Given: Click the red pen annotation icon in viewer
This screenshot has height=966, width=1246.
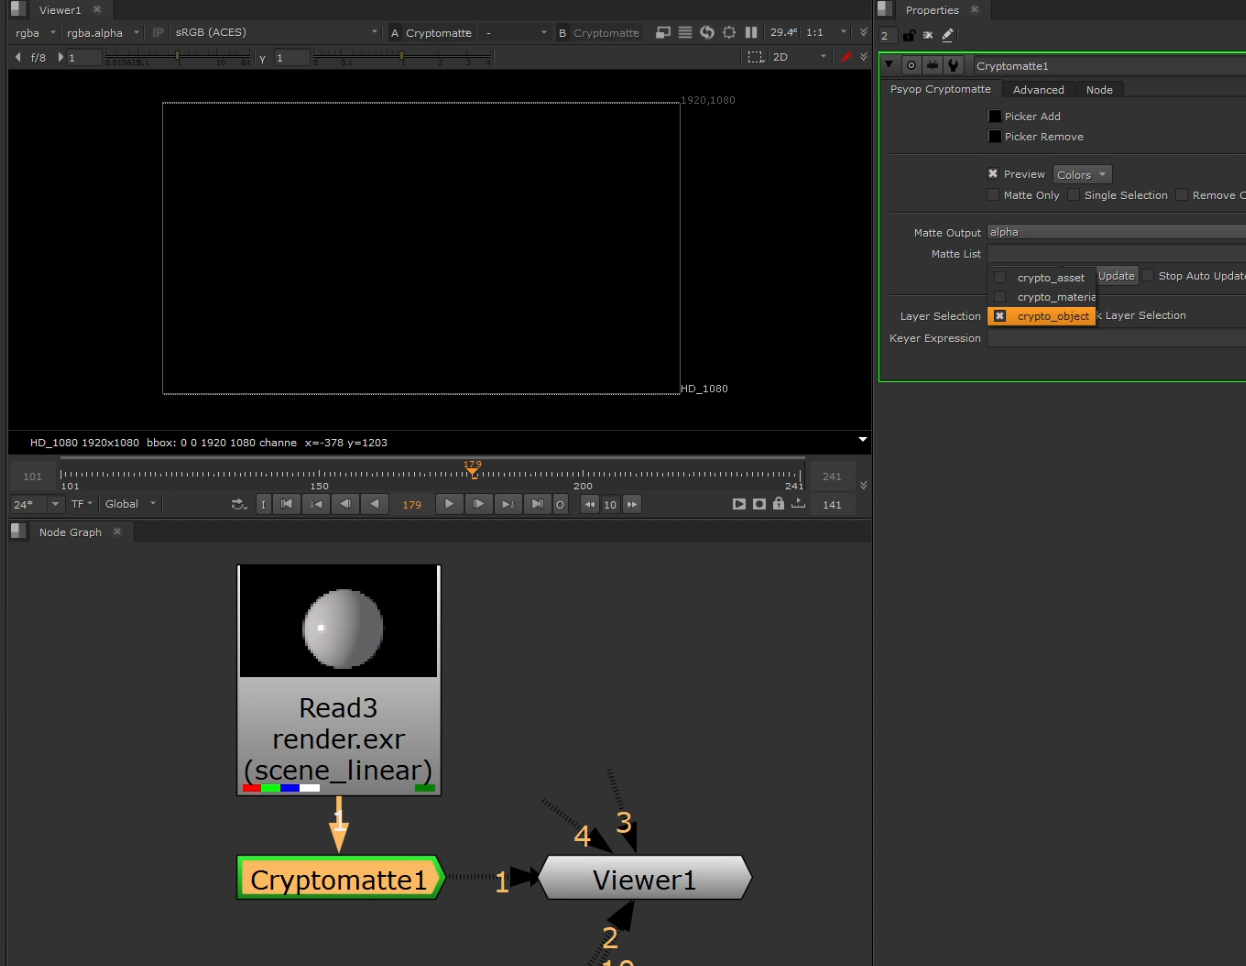Looking at the screenshot, I should click(846, 56).
